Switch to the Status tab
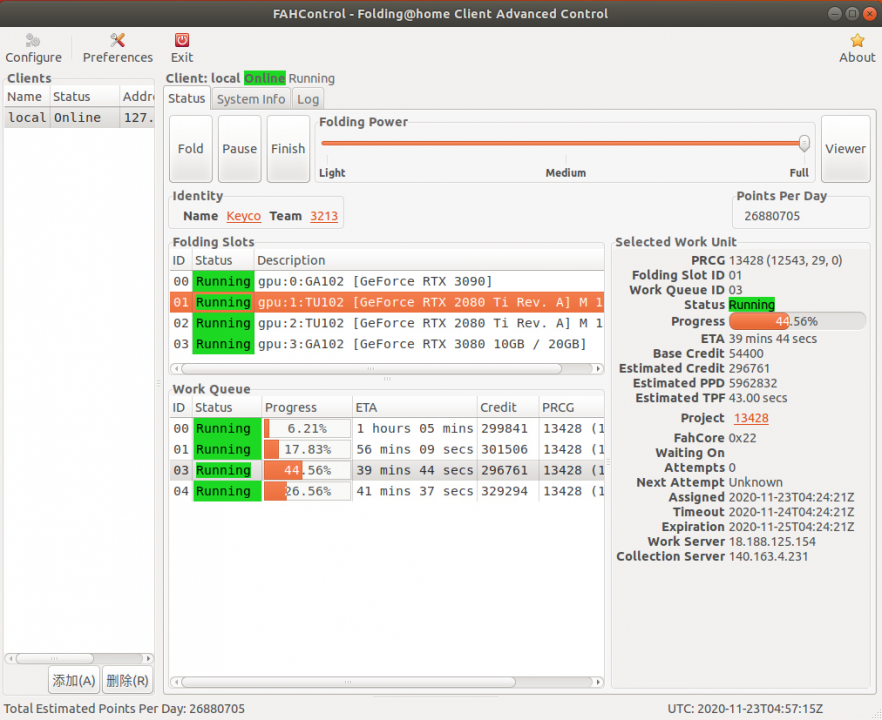The width and height of the screenshot is (882, 720). (187, 98)
